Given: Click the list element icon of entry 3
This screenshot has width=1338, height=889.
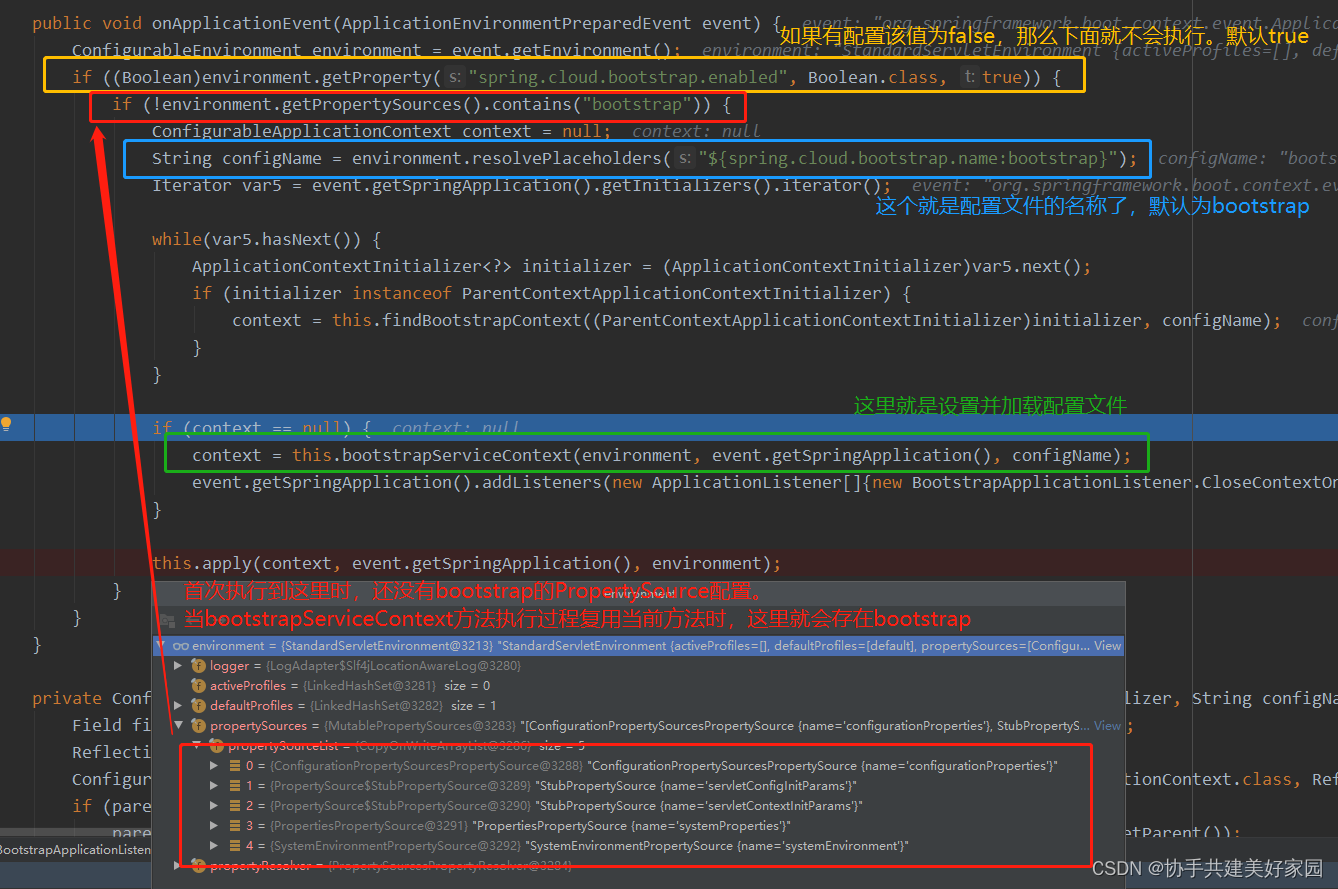Looking at the screenshot, I should coord(235,826).
